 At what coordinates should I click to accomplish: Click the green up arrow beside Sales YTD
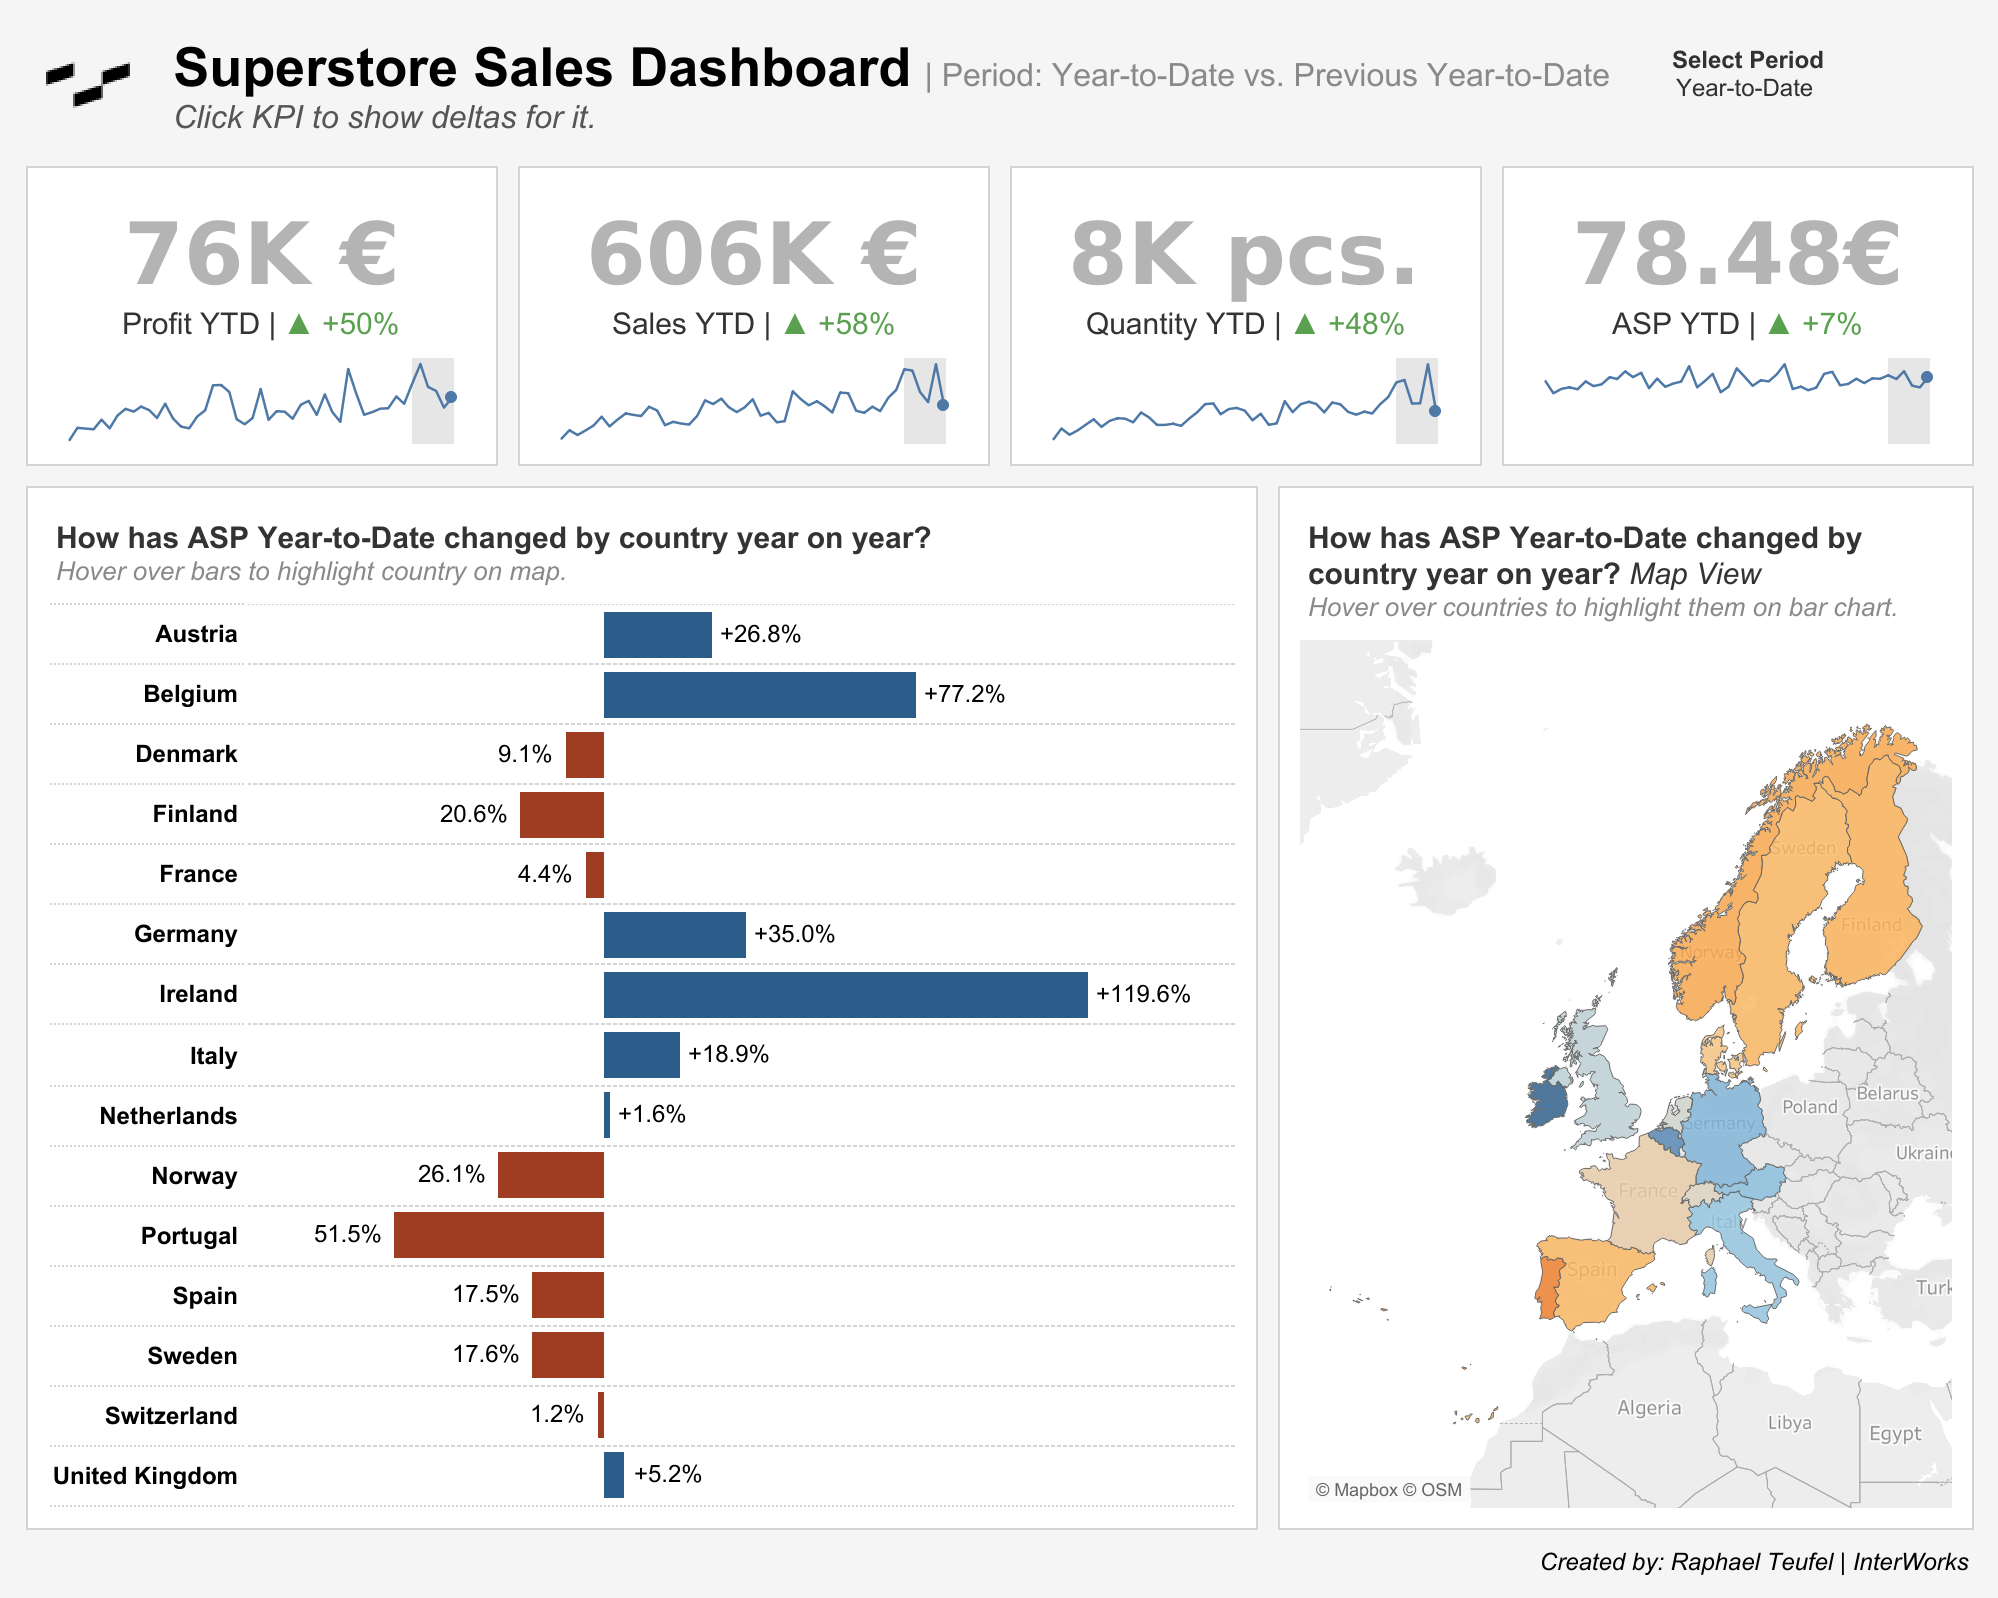(x=794, y=324)
